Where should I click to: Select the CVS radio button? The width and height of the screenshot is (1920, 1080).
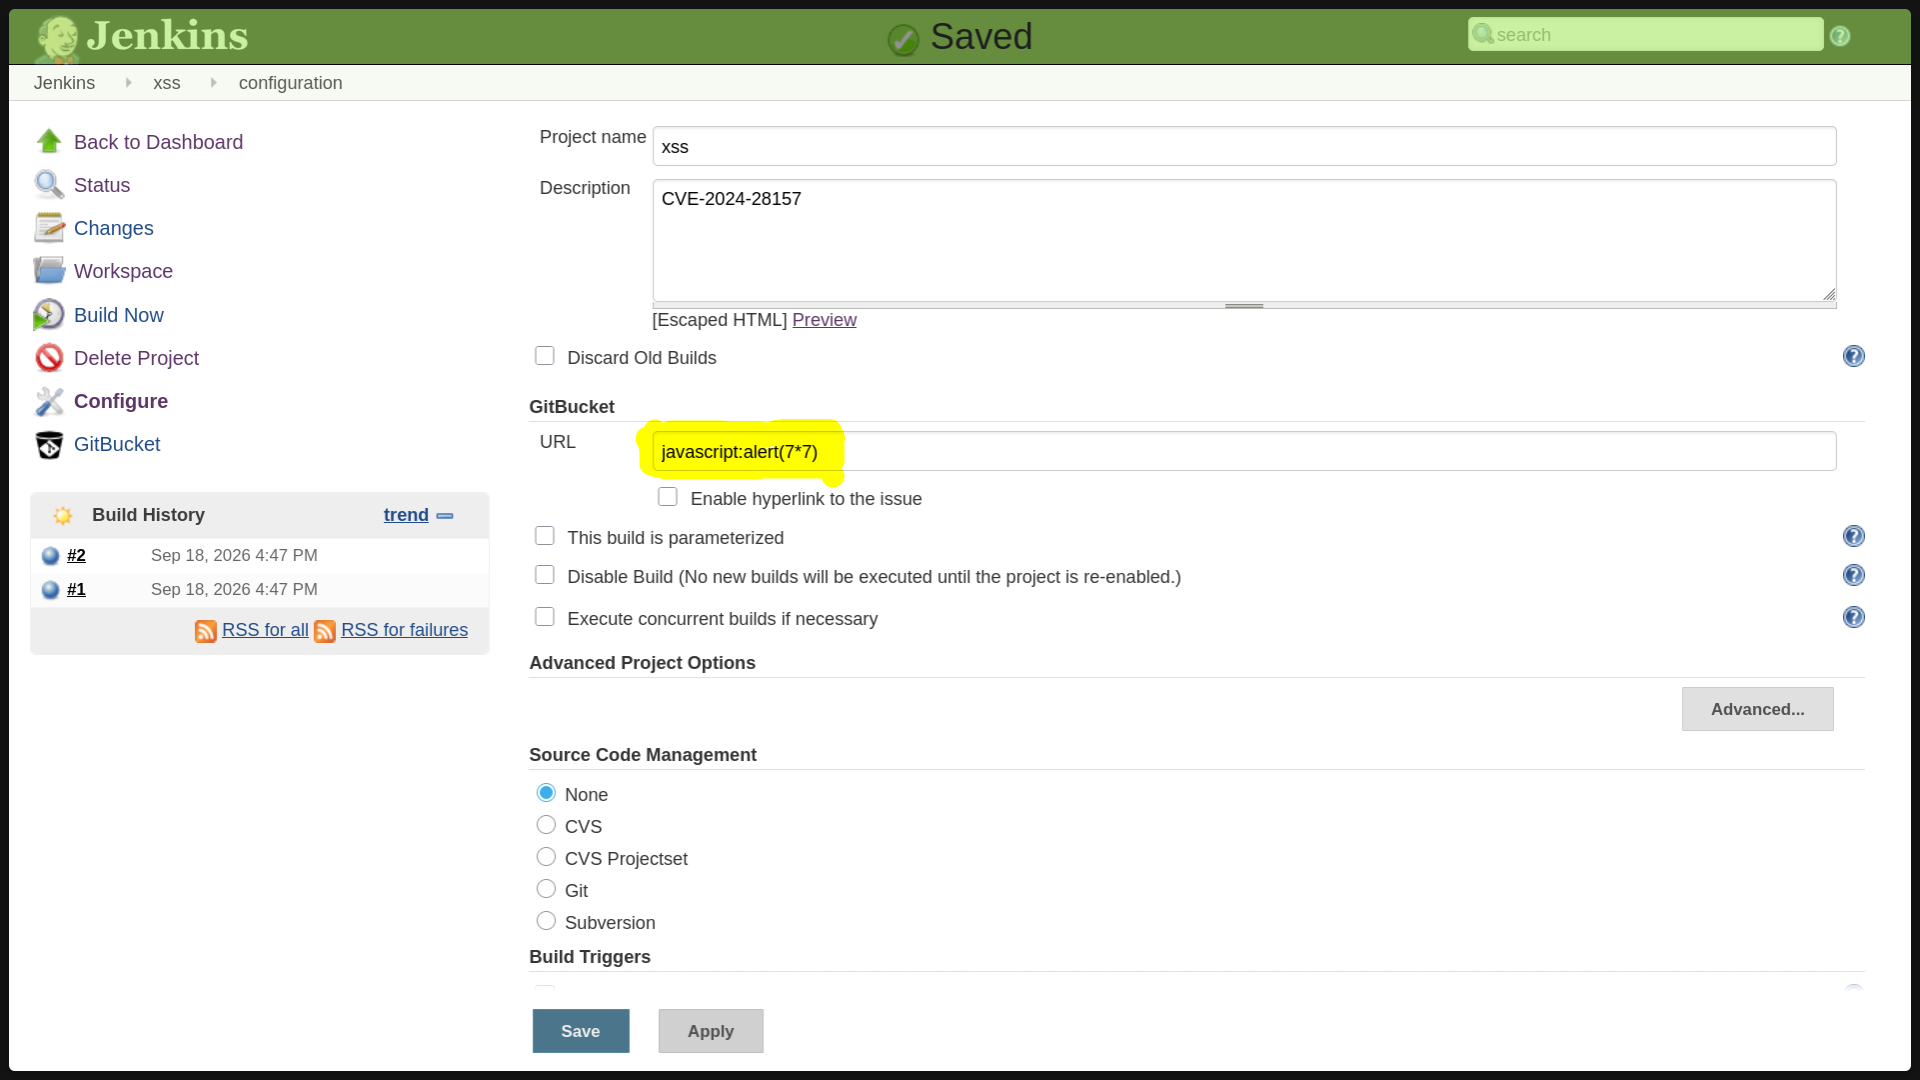click(x=546, y=825)
